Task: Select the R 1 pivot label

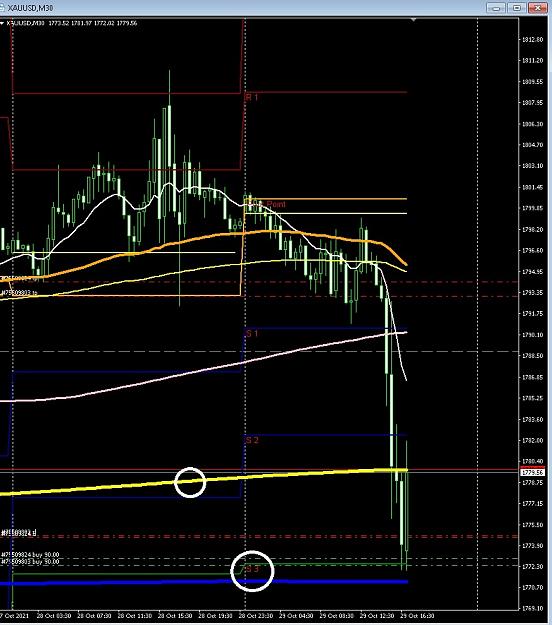Action: coord(252,97)
